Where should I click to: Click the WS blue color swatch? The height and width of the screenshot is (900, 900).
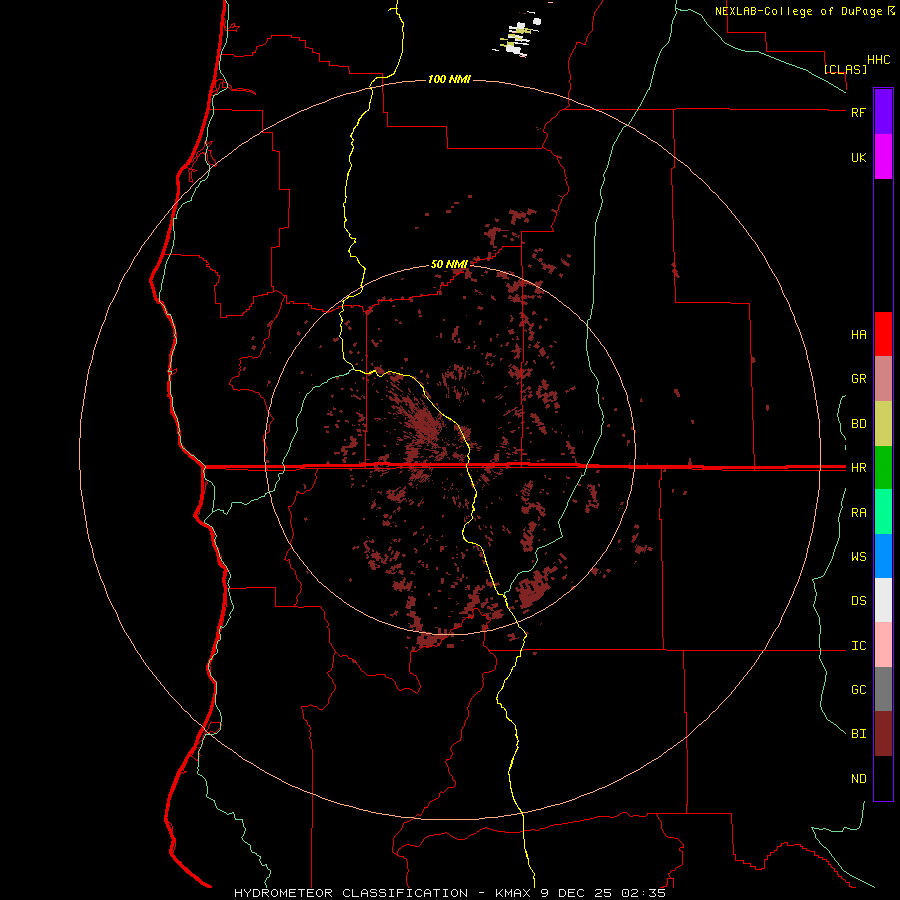[883, 556]
